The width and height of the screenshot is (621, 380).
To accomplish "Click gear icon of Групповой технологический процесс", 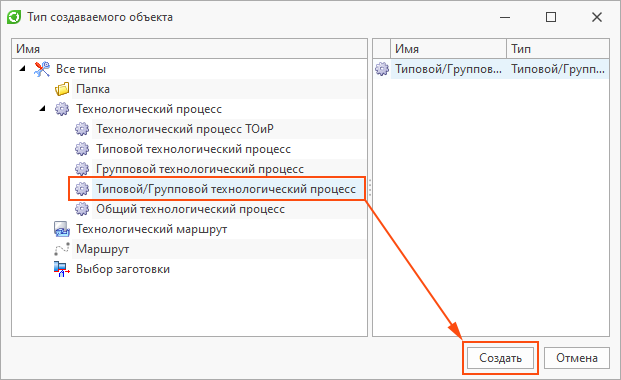I will point(82,169).
